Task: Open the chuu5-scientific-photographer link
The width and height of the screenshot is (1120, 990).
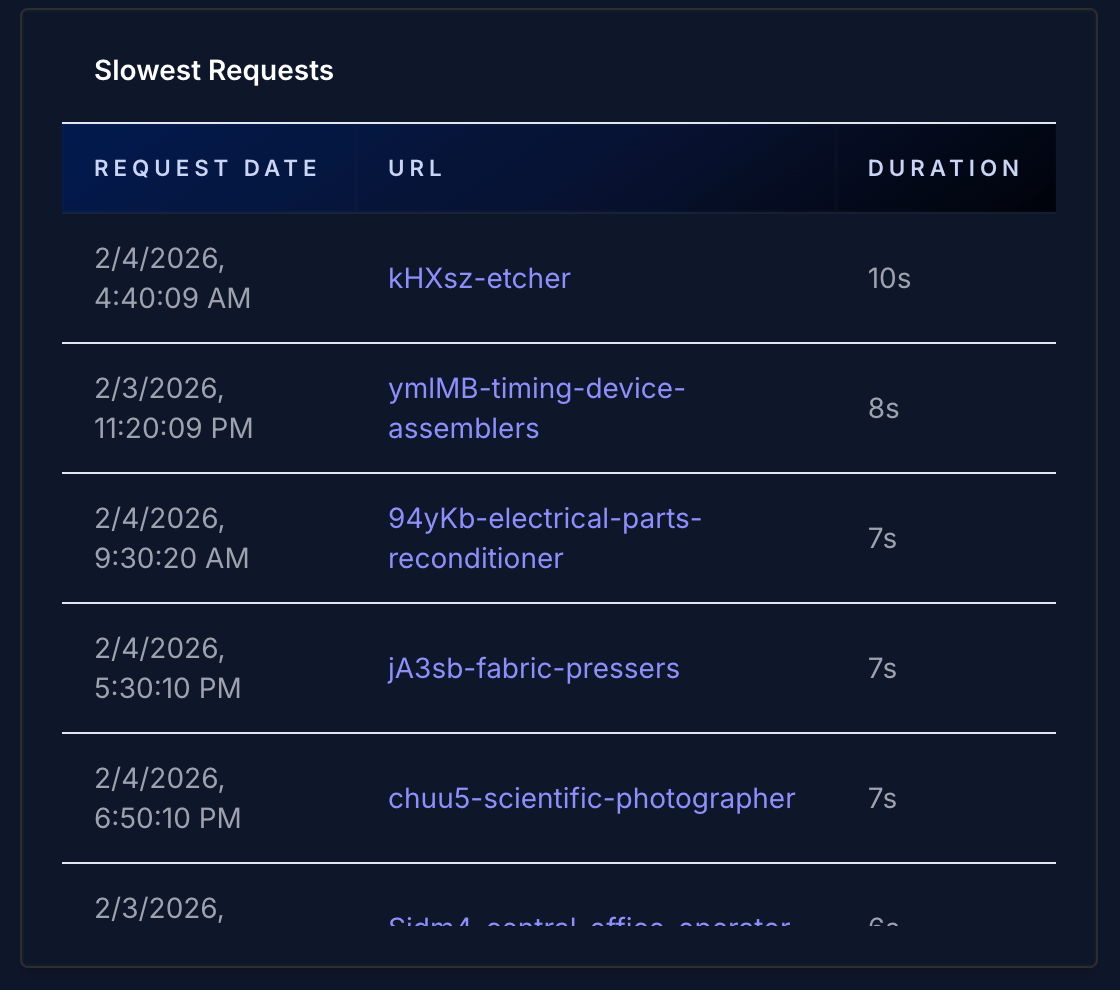Action: tap(592, 798)
